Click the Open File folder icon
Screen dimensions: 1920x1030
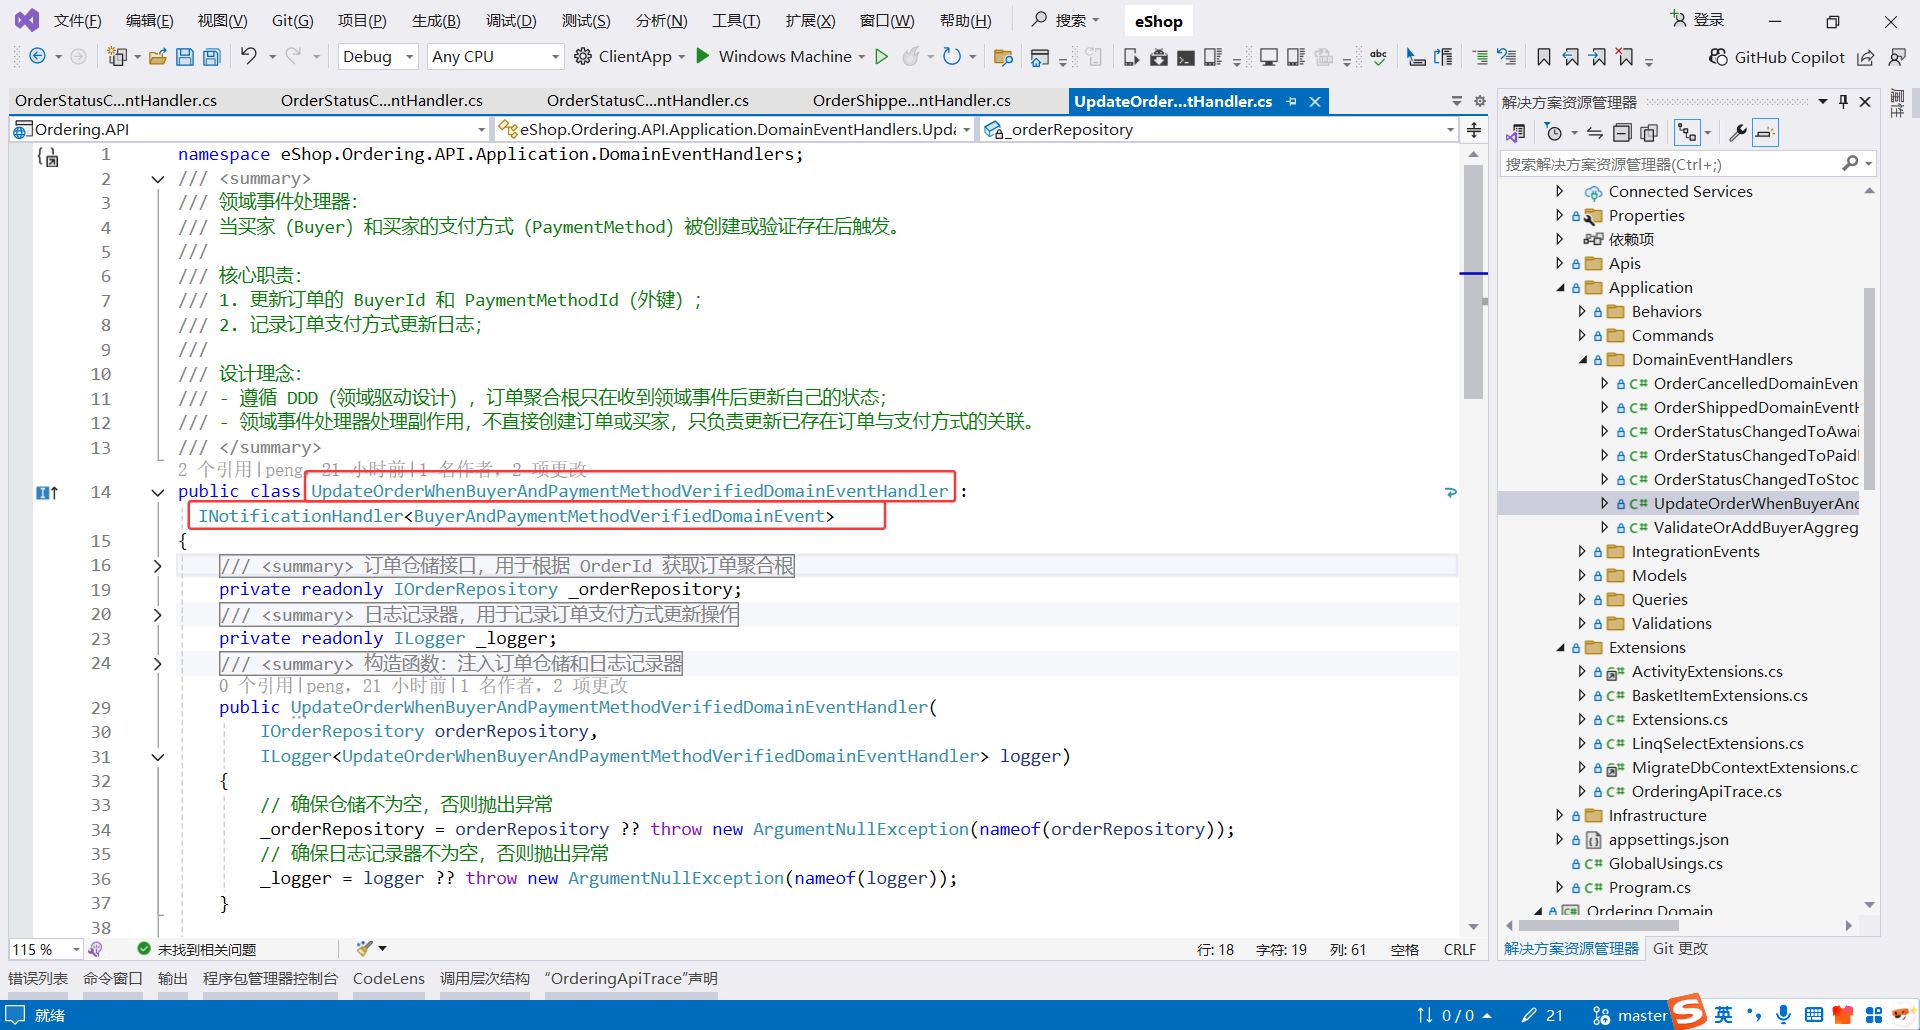coord(157,57)
